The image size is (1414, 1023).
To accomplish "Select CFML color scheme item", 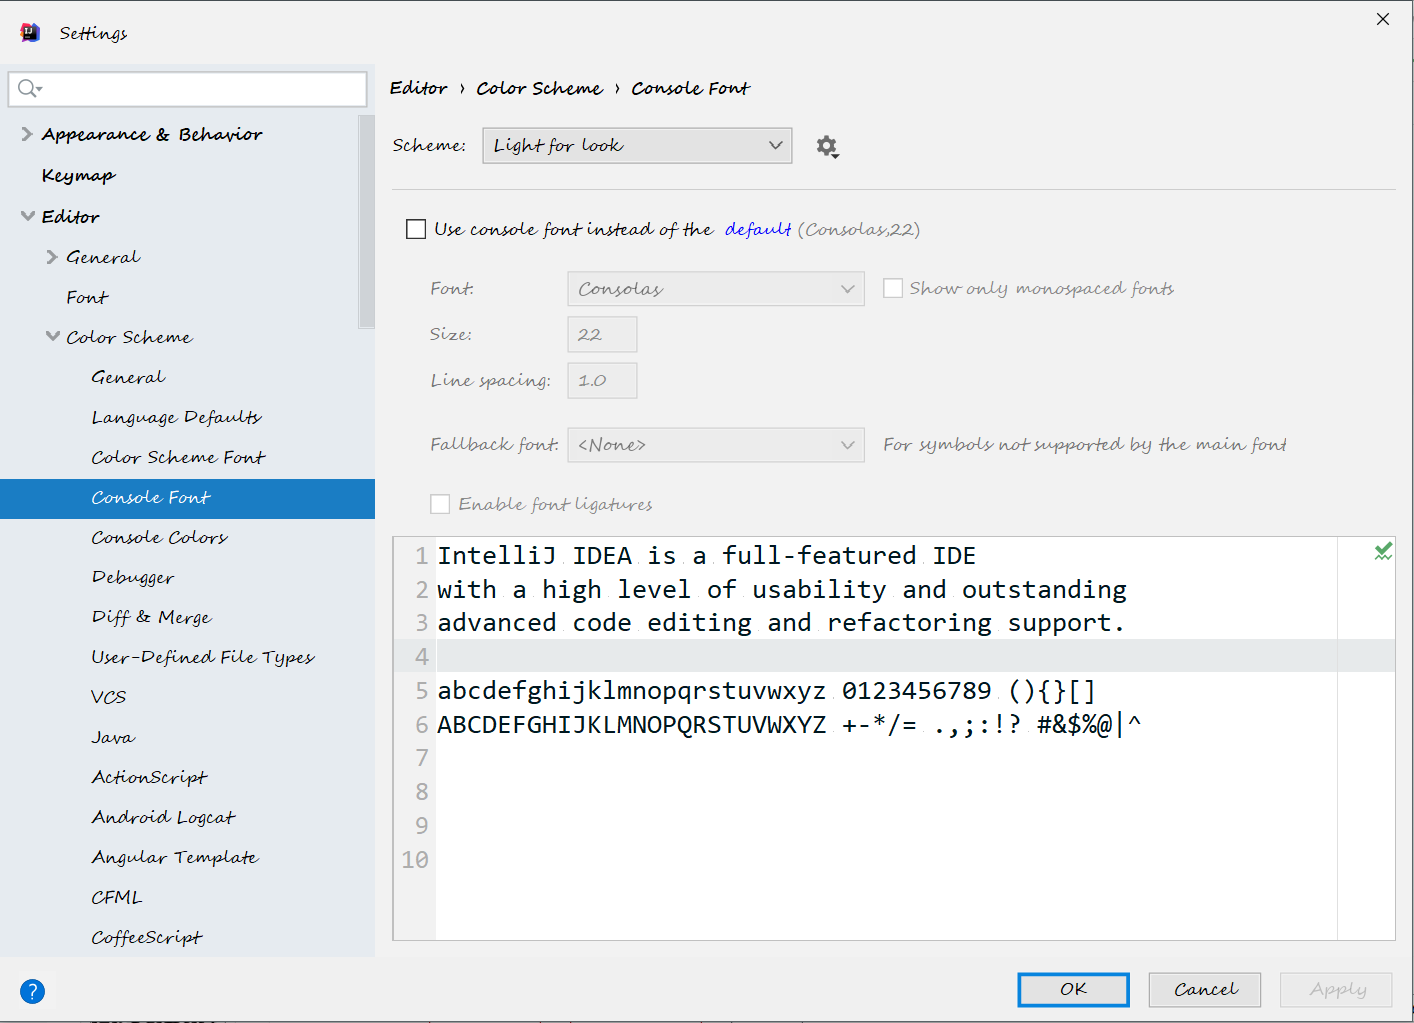I will tap(116, 897).
